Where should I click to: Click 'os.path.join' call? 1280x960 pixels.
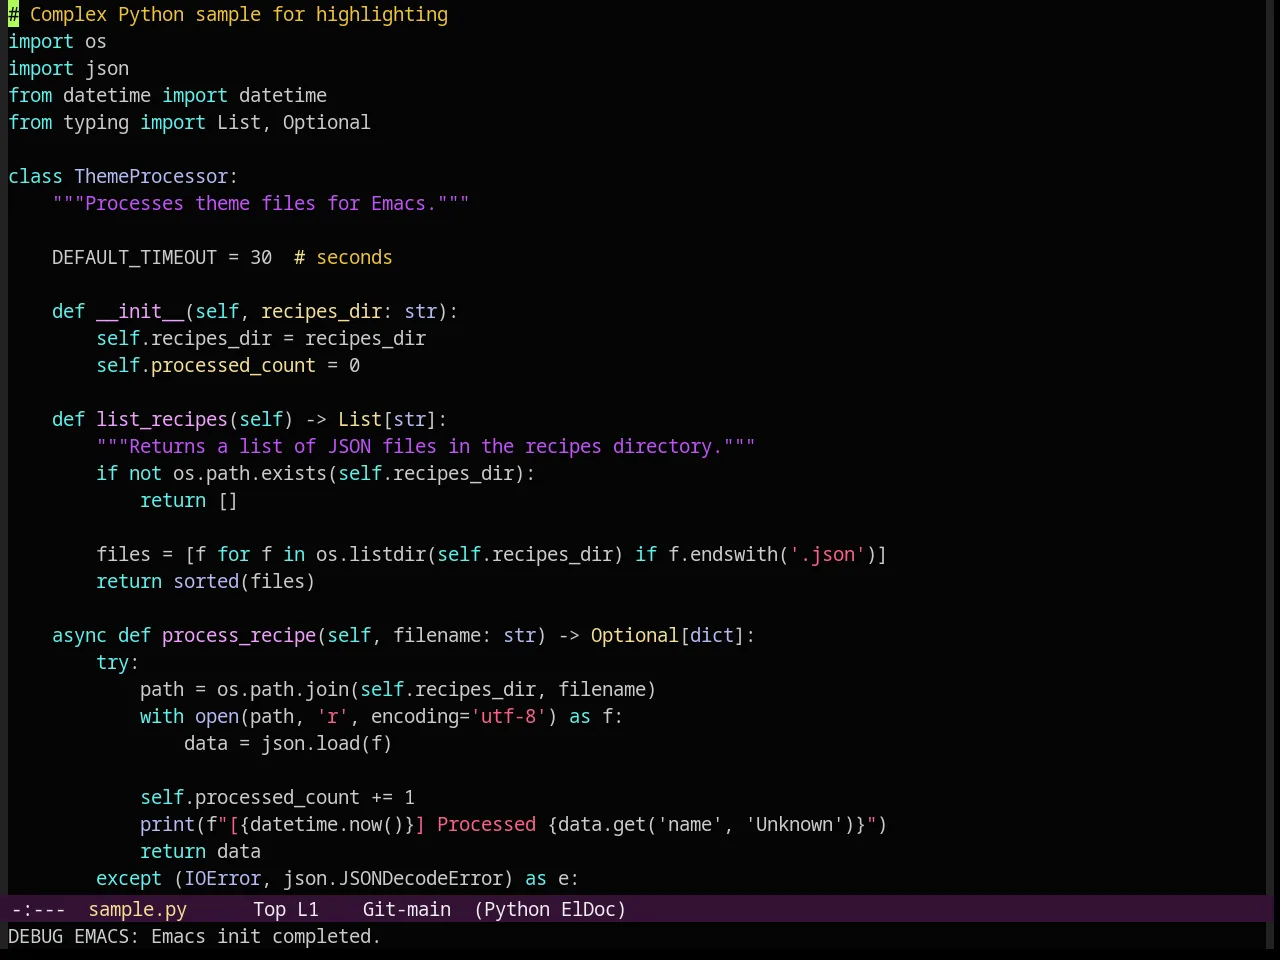[283, 689]
